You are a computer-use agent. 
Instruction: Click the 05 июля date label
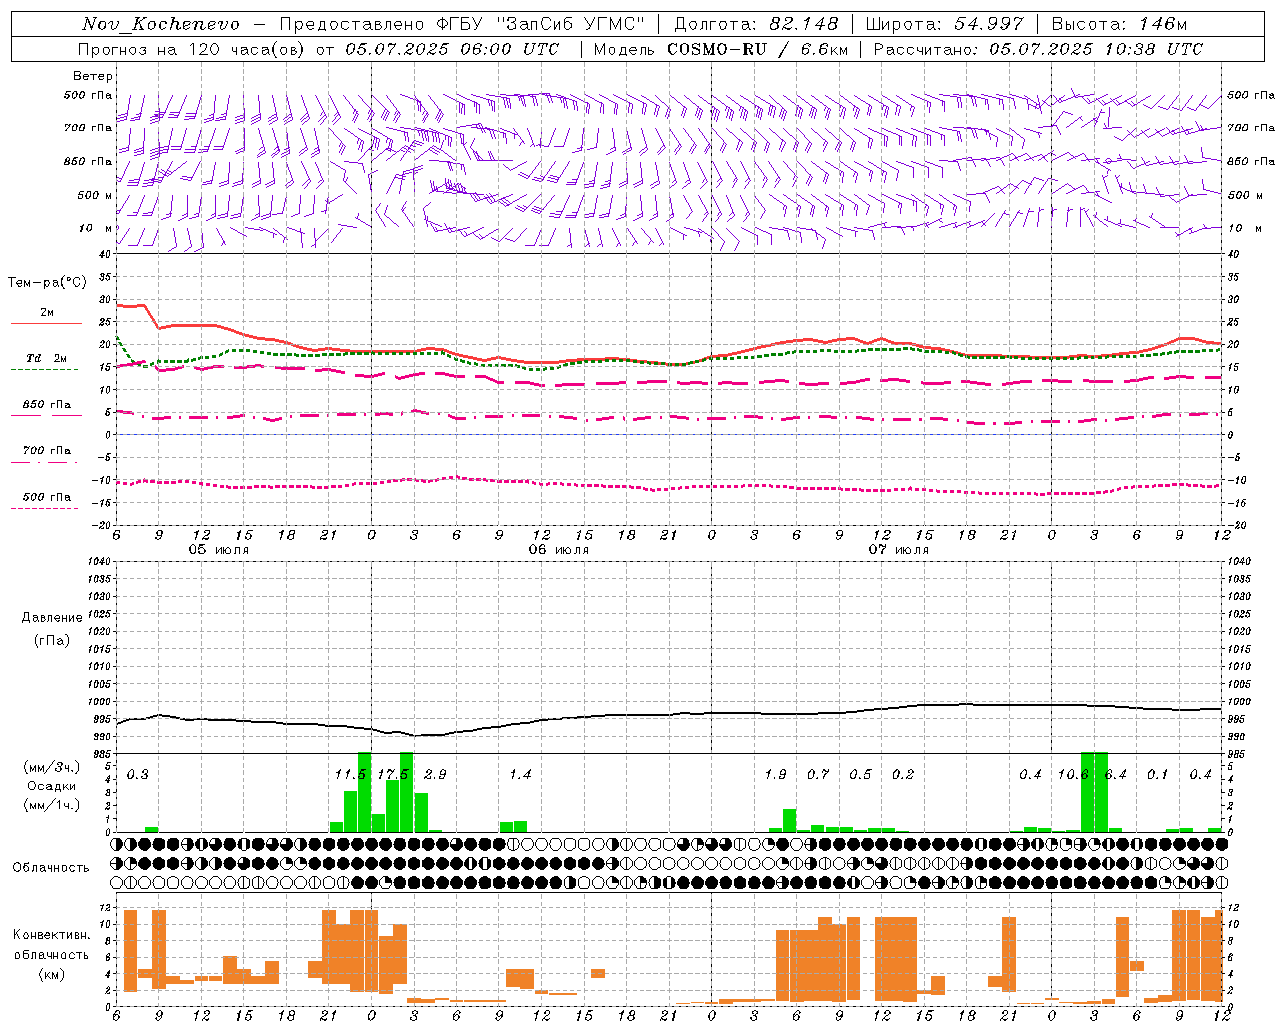pyautogui.click(x=219, y=550)
